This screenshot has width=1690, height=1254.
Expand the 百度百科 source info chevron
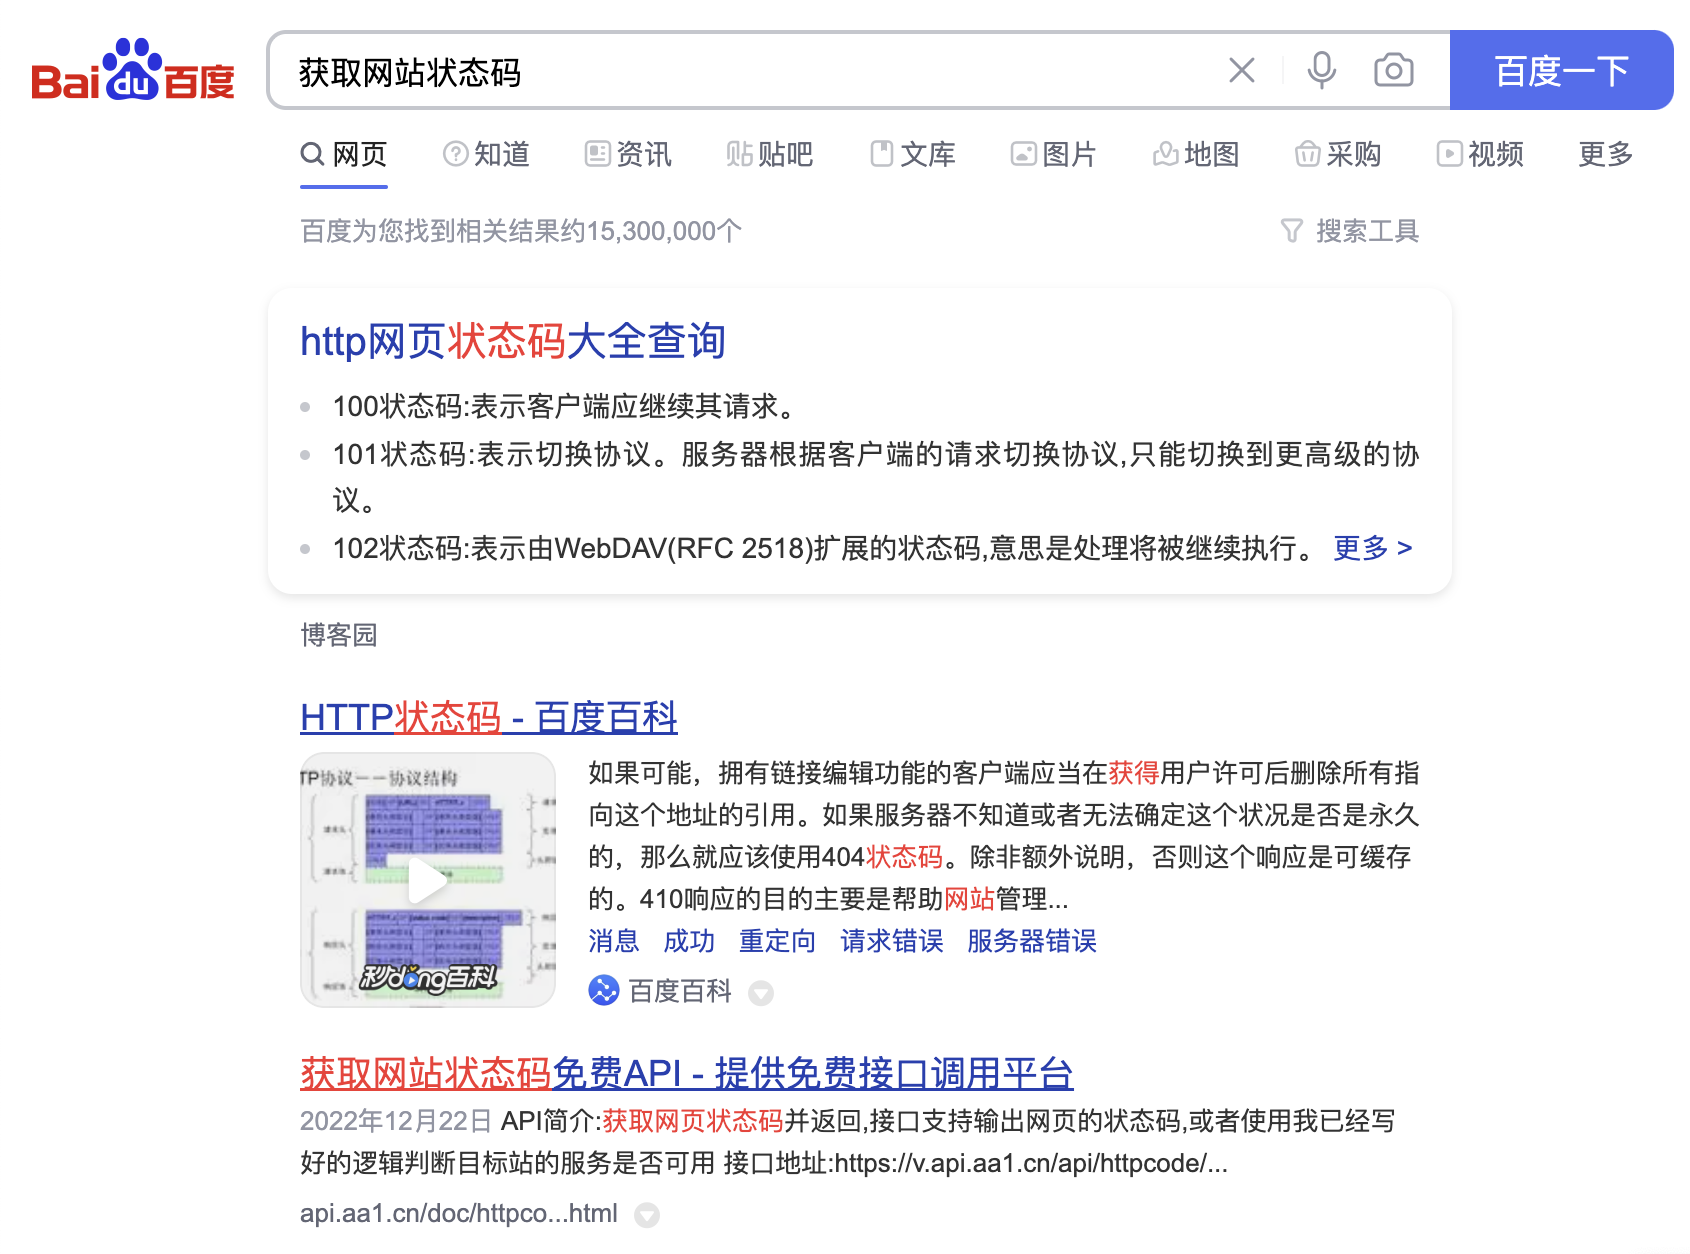(762, 992)
